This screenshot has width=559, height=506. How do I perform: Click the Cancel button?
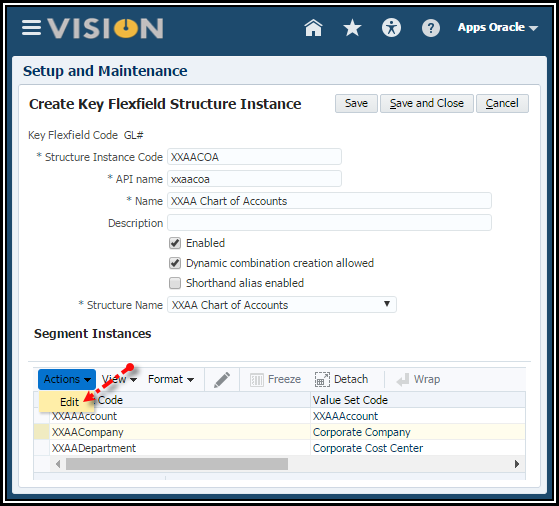(502, 103)
